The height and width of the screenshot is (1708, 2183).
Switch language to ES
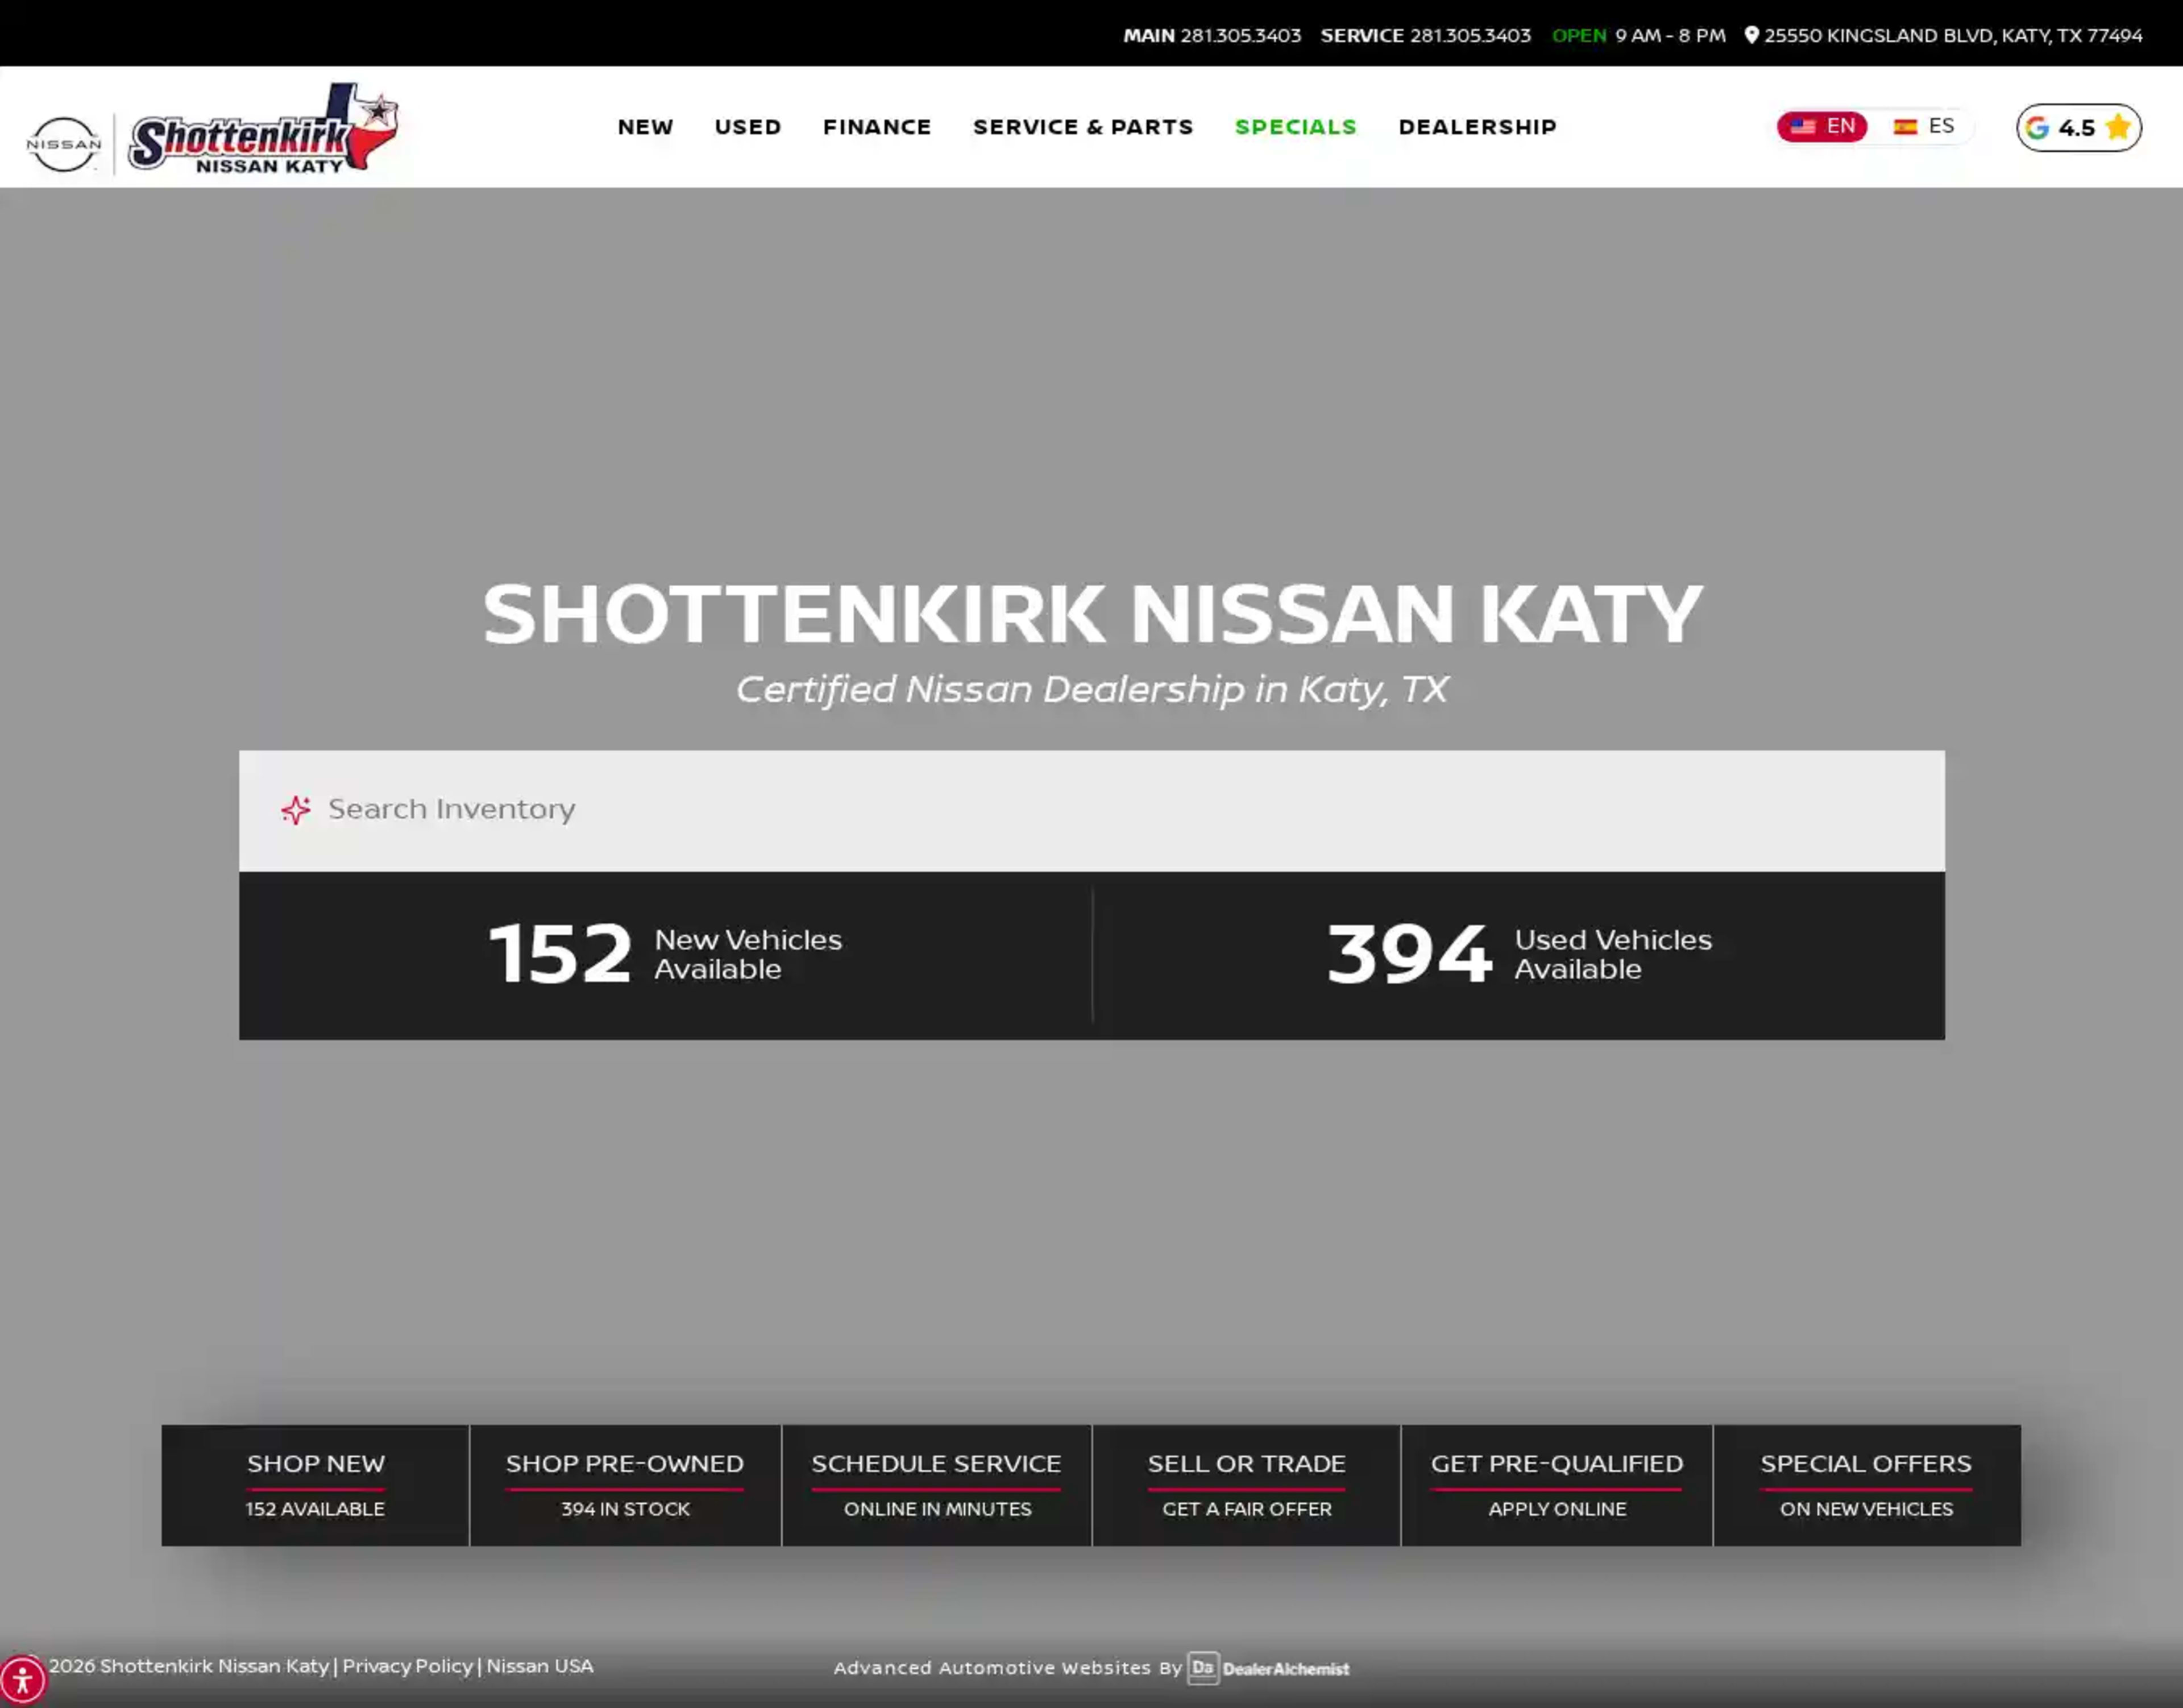(1924, 127)
